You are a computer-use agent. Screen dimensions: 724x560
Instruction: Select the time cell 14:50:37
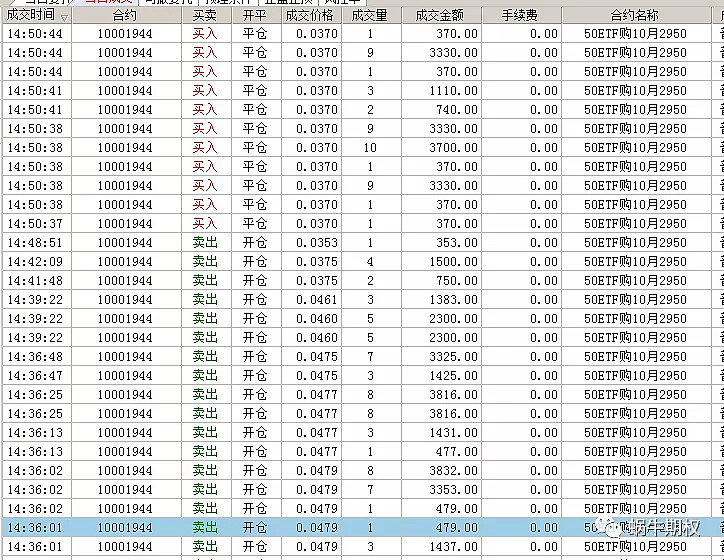pyautogui.click(x=35, y=224)
